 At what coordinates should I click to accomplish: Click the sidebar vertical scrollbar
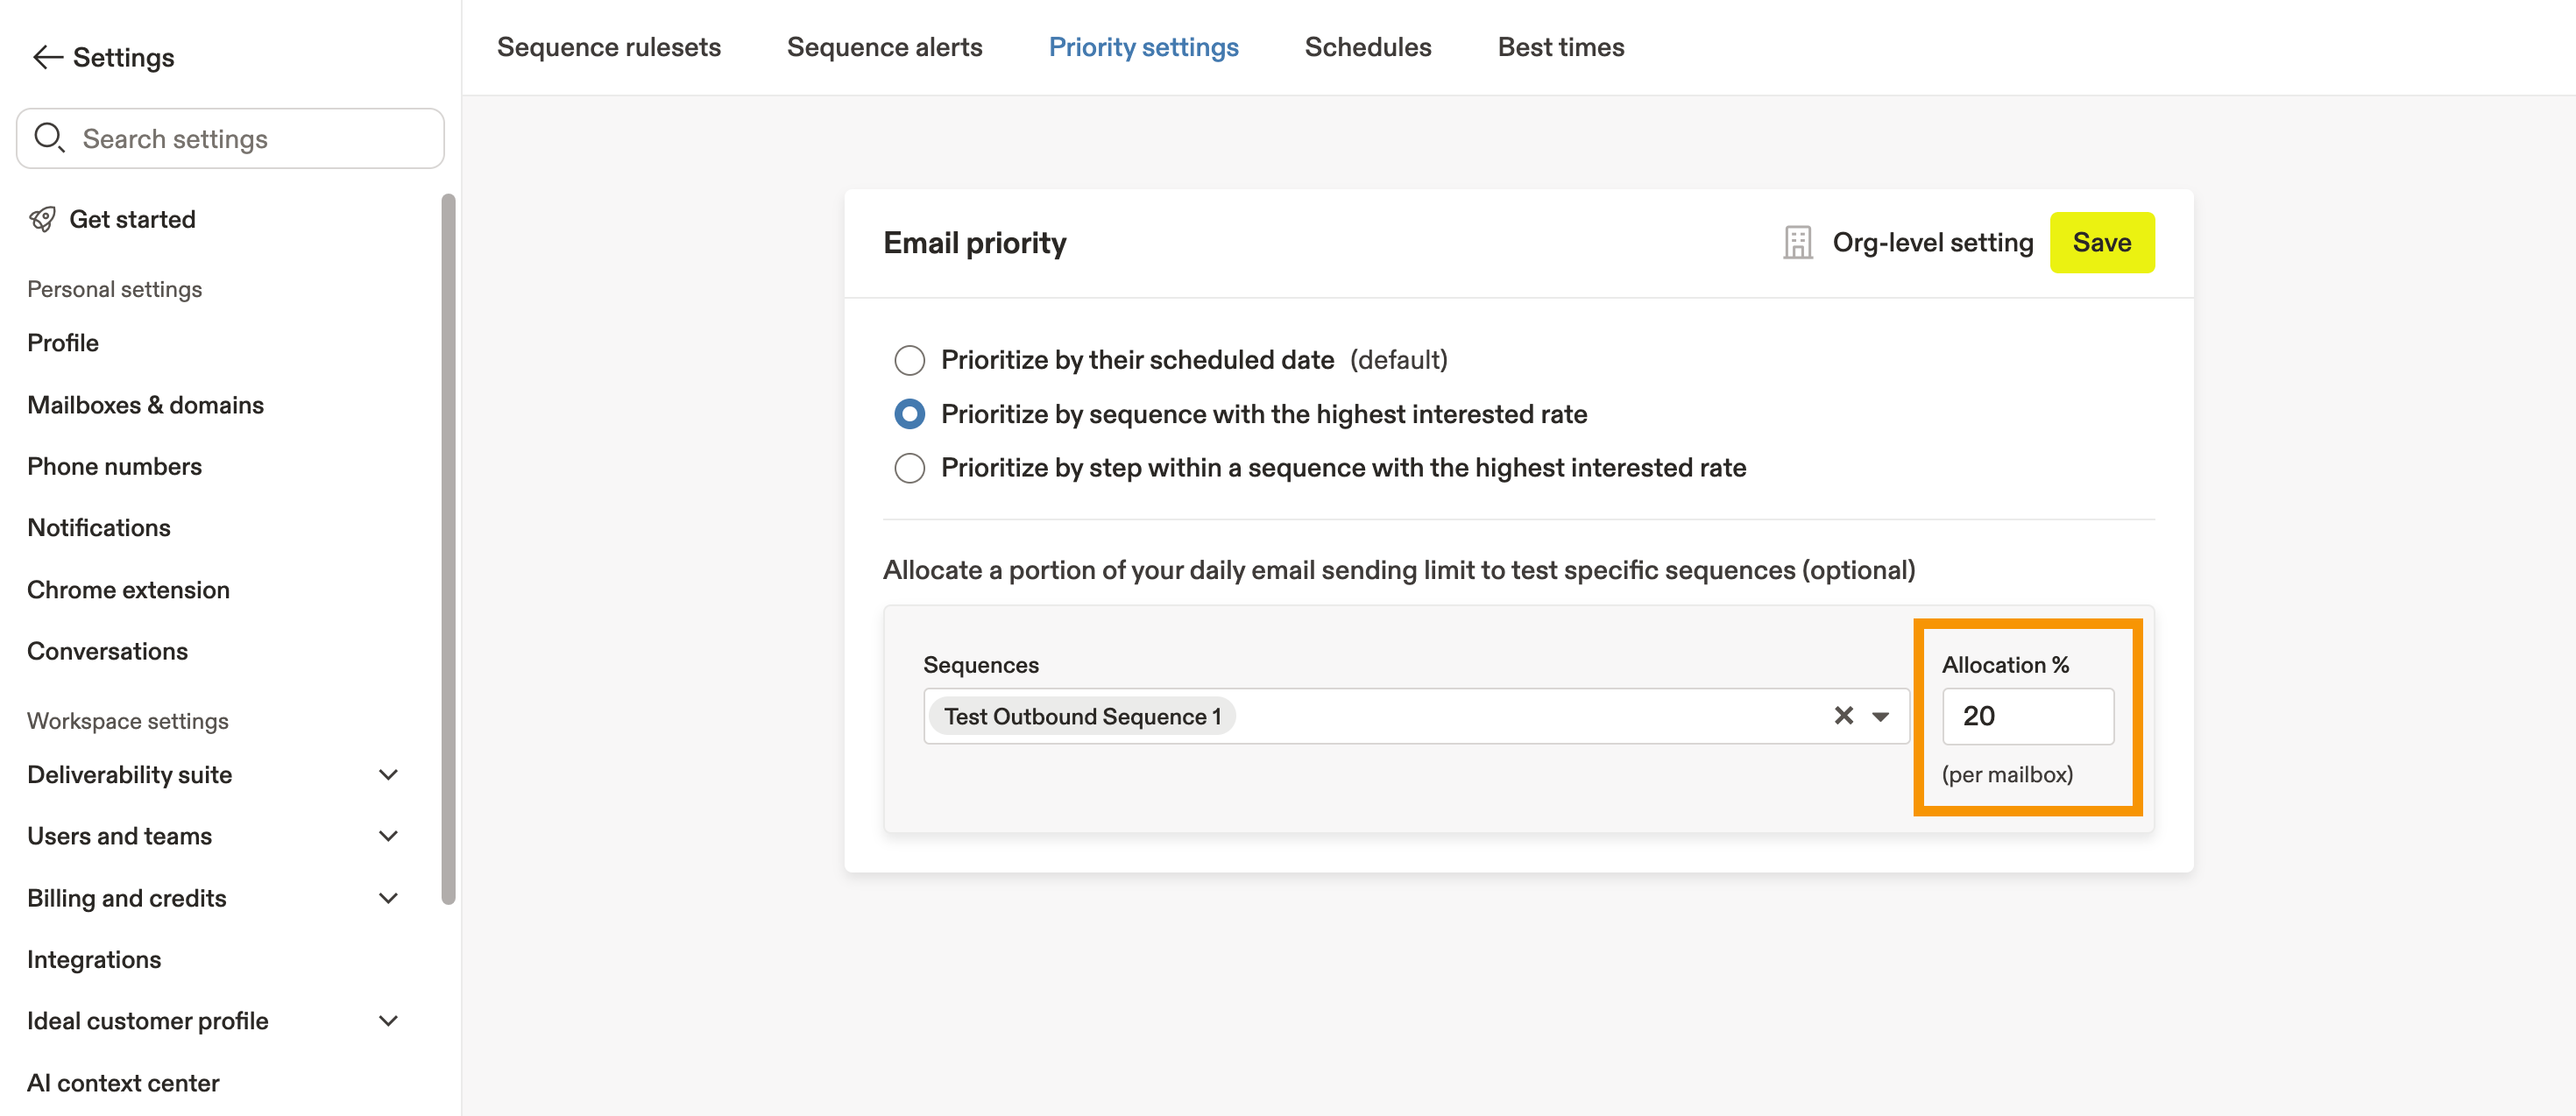(448, 550)
